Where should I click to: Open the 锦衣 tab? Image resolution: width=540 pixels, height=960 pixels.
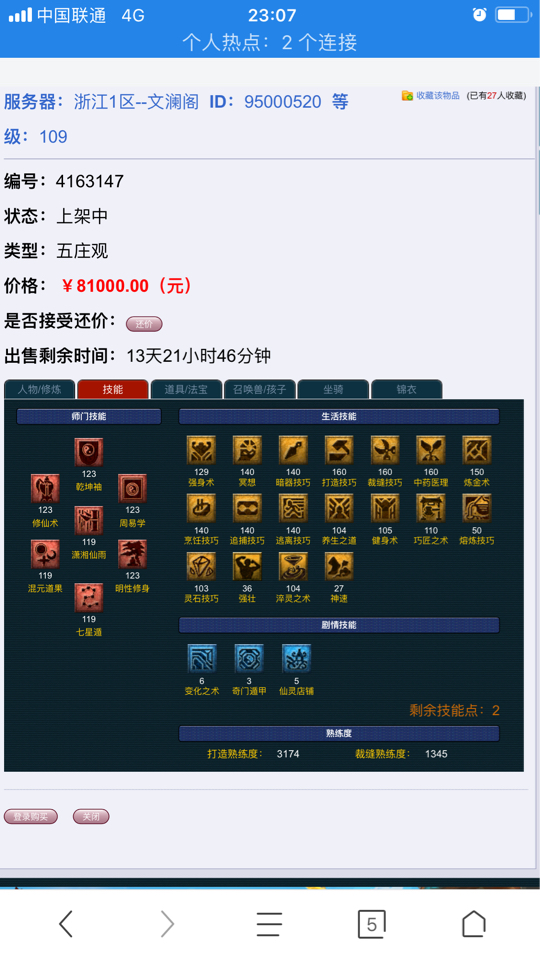point(407,389)
